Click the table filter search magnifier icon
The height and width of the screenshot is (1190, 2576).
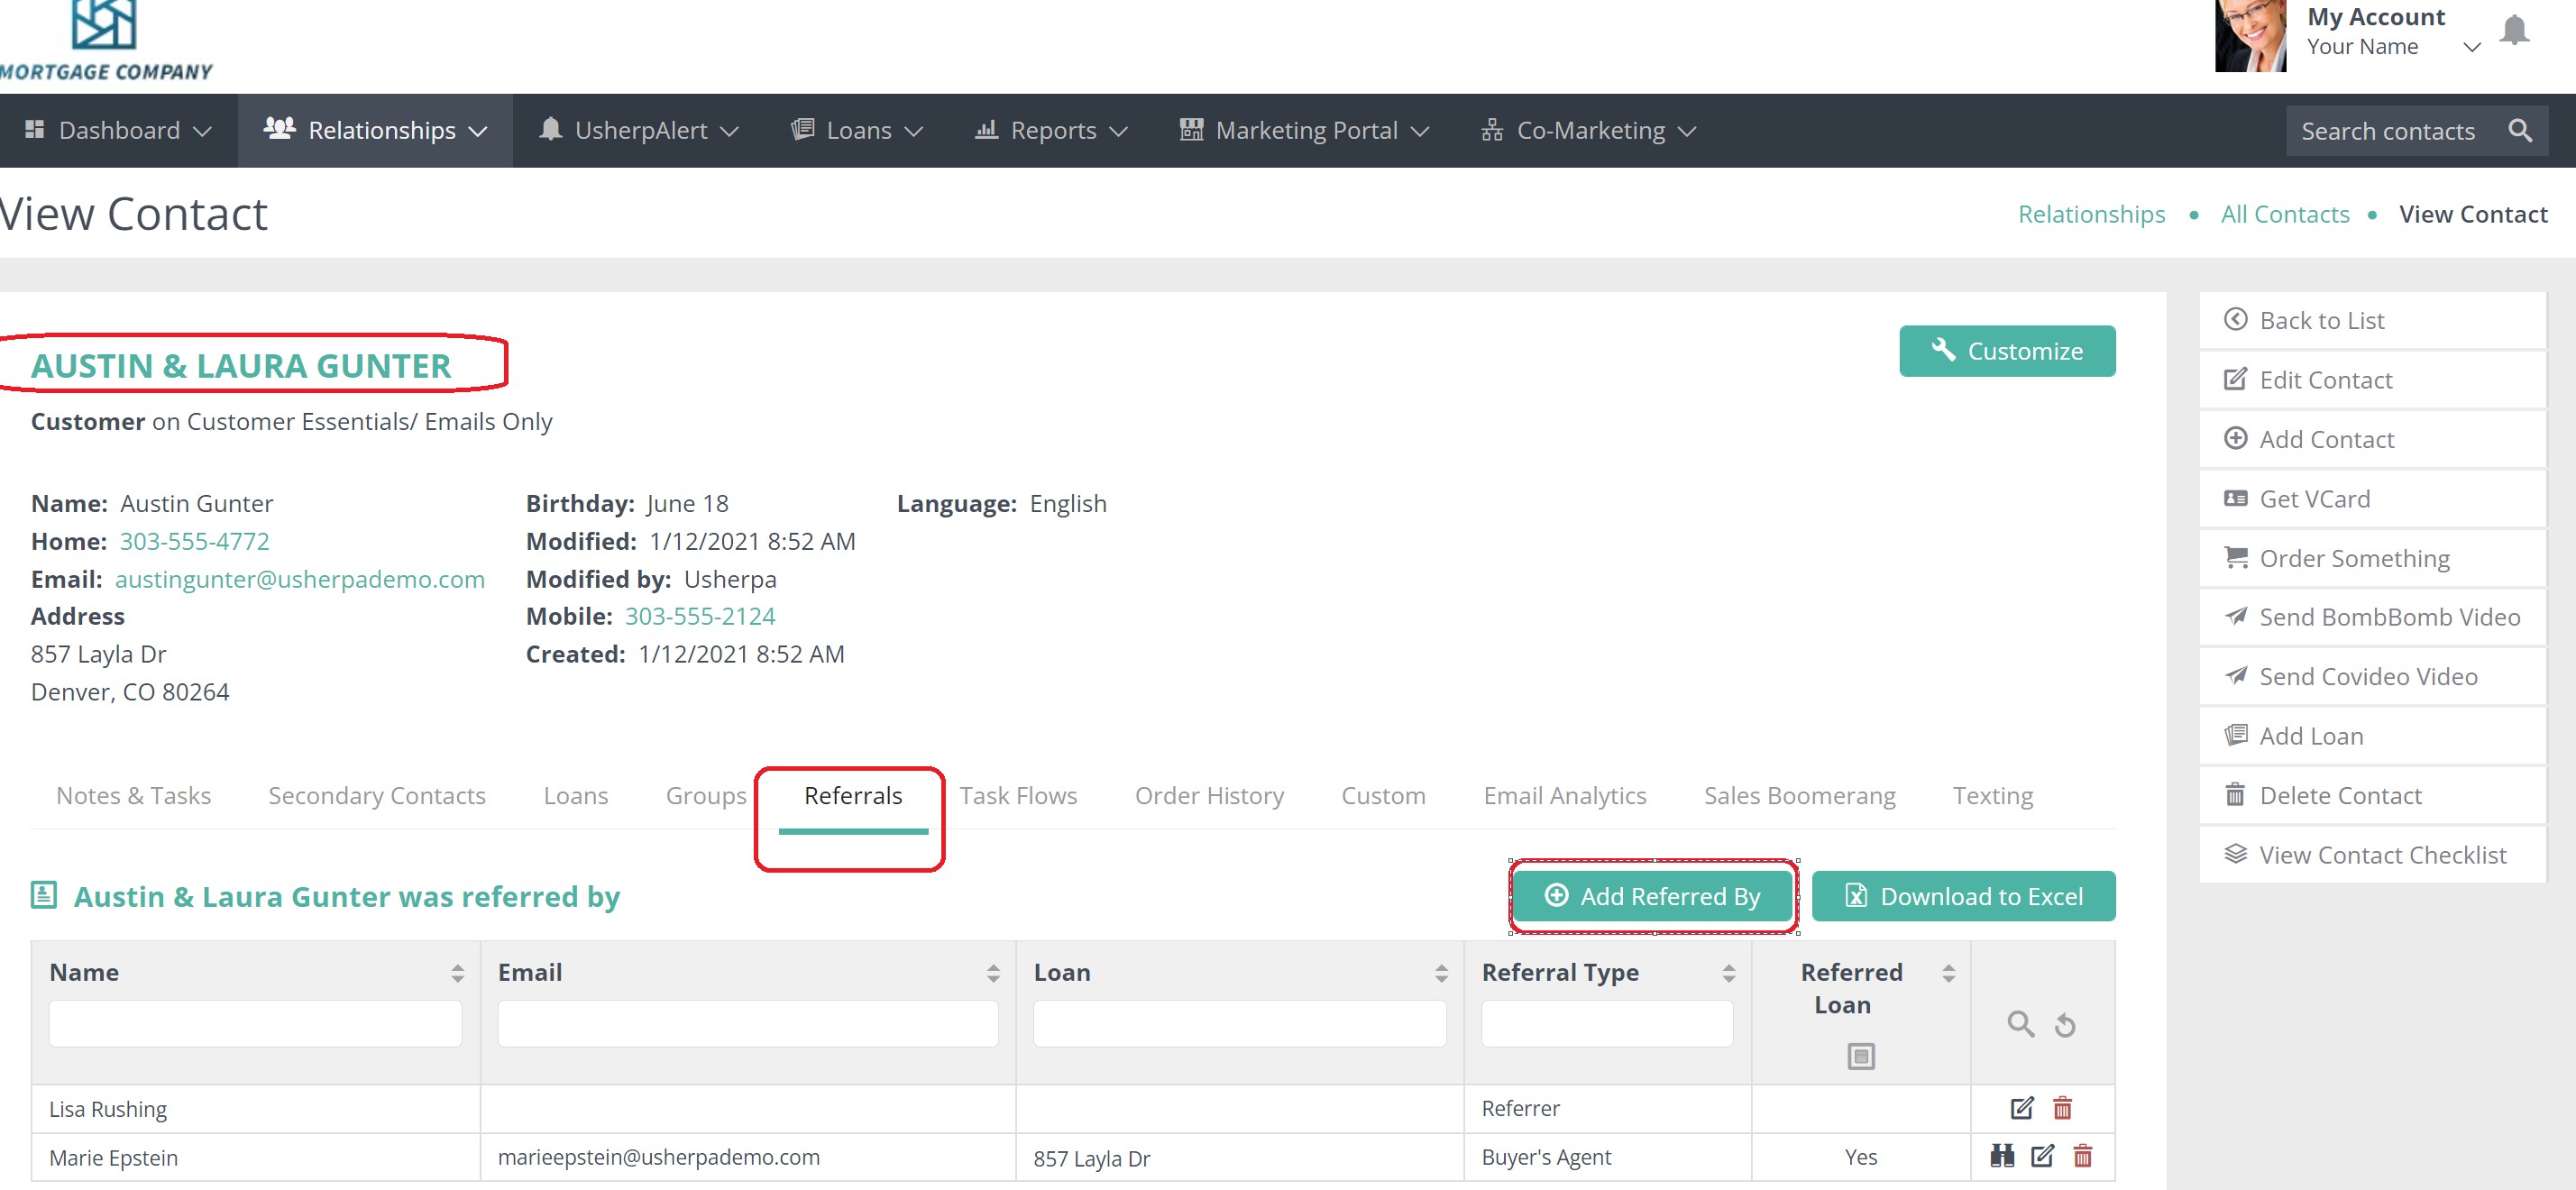pyautogui.click(x=2020, y=1024)
